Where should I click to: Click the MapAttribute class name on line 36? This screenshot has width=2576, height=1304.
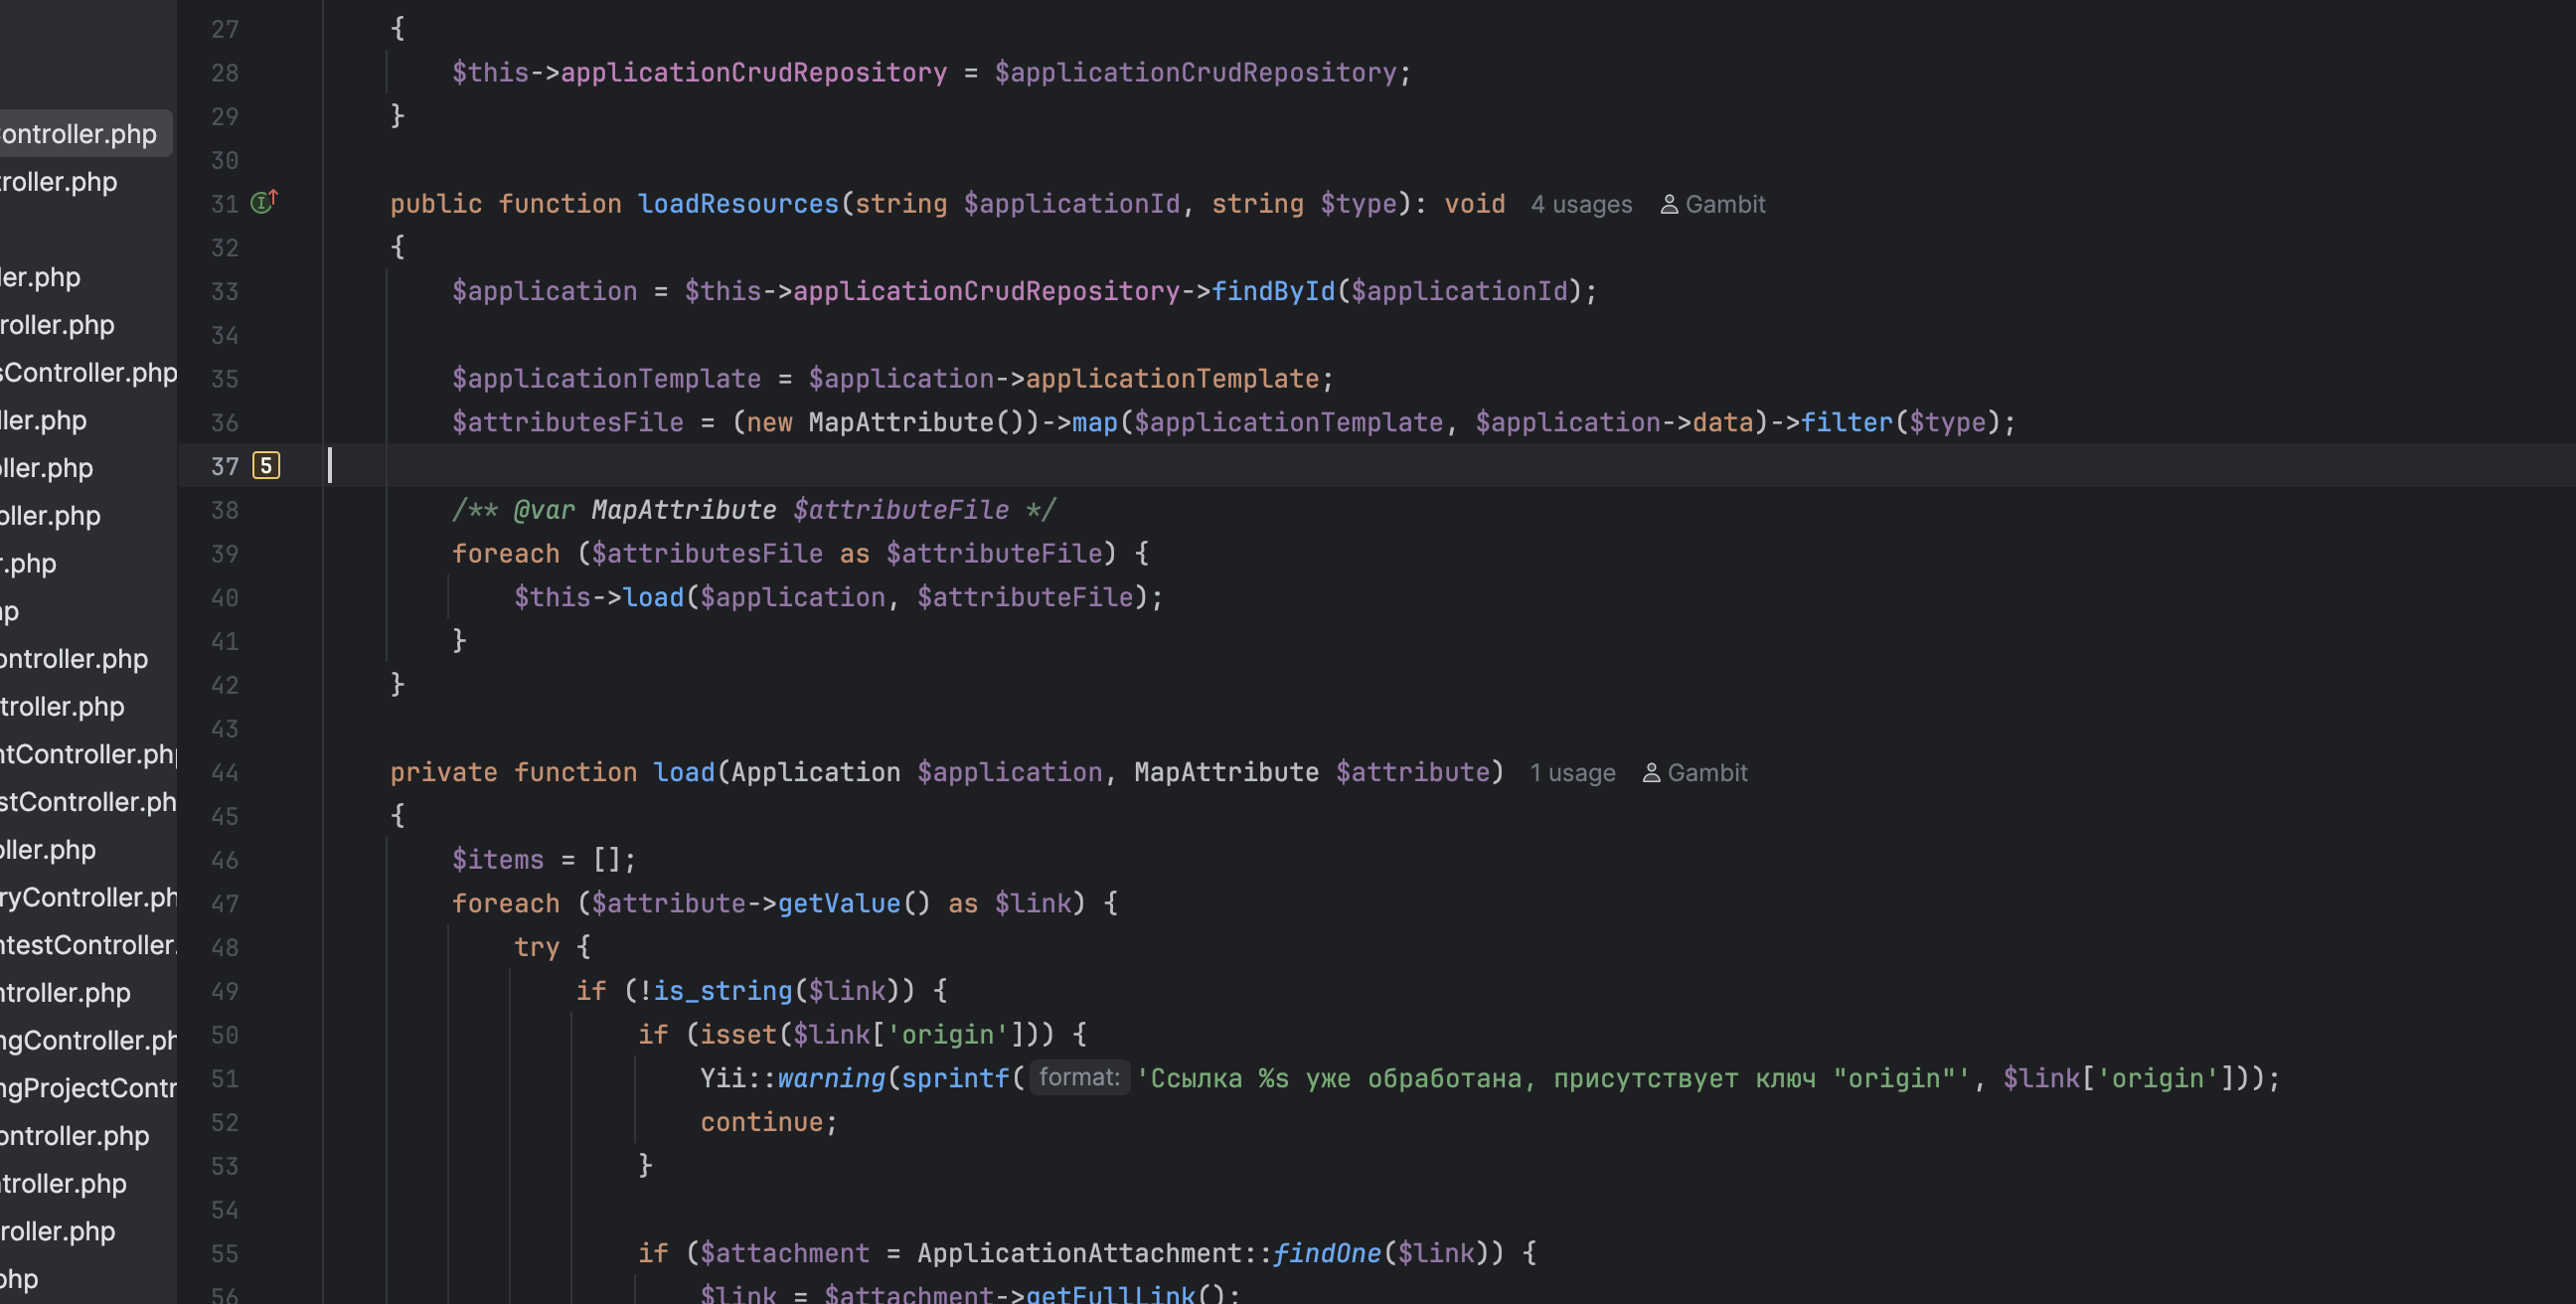[x=900, y=422]
